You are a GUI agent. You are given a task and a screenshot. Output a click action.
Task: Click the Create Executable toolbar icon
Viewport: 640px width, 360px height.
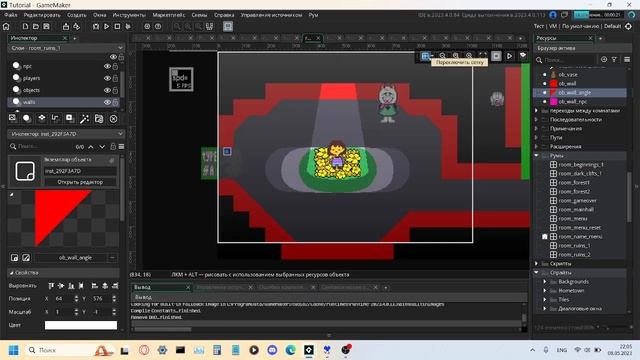(x=66, y=27)
